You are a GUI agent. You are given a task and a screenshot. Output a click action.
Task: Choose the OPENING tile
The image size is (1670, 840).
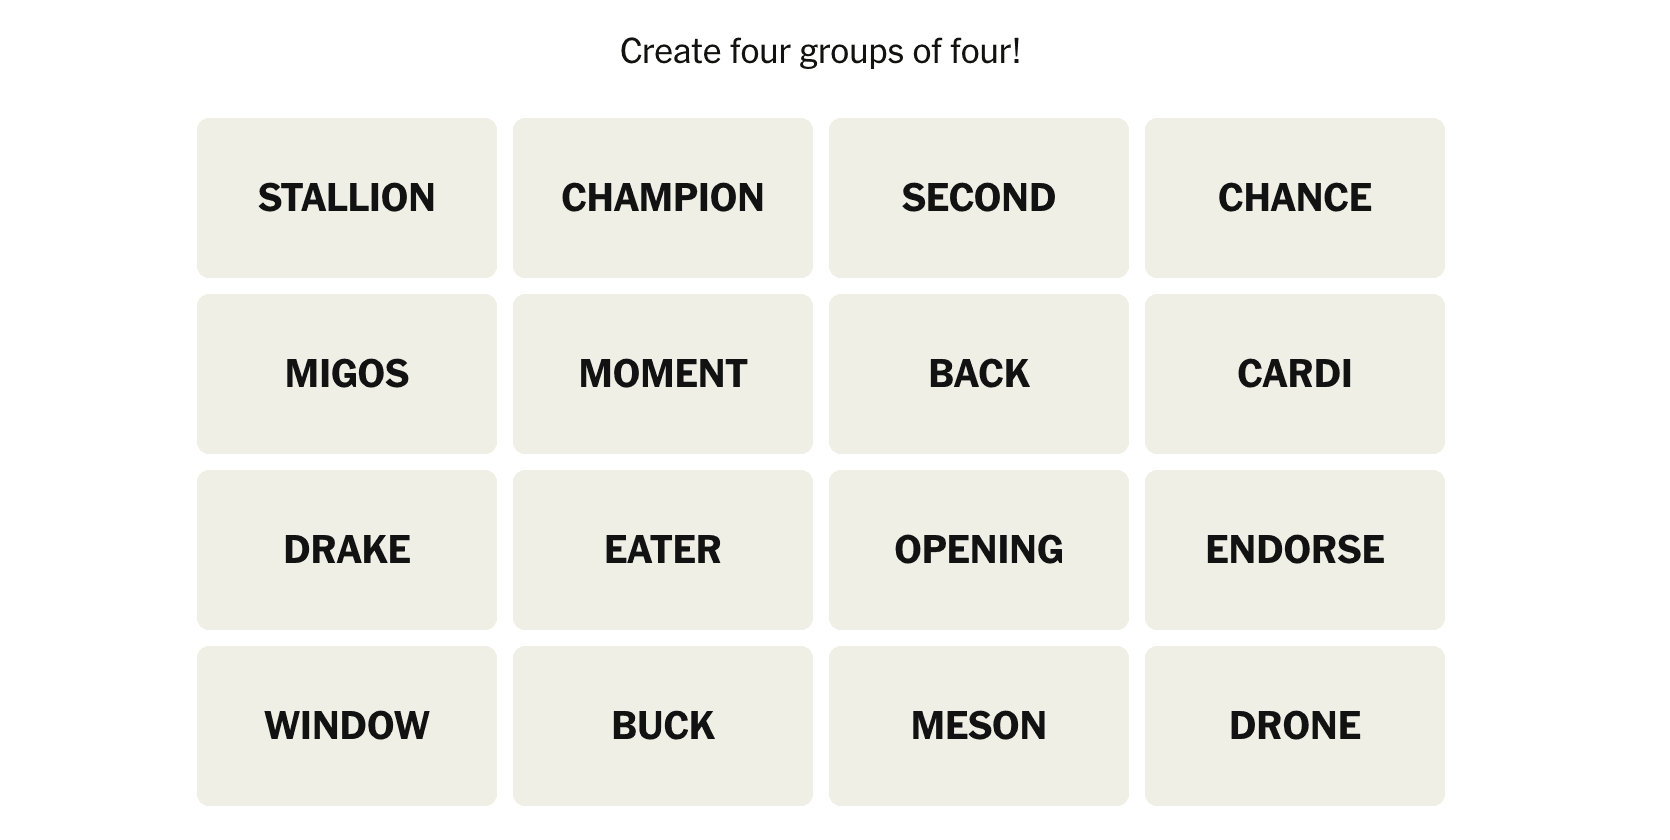pyautogui.click(x=978, y=550)
